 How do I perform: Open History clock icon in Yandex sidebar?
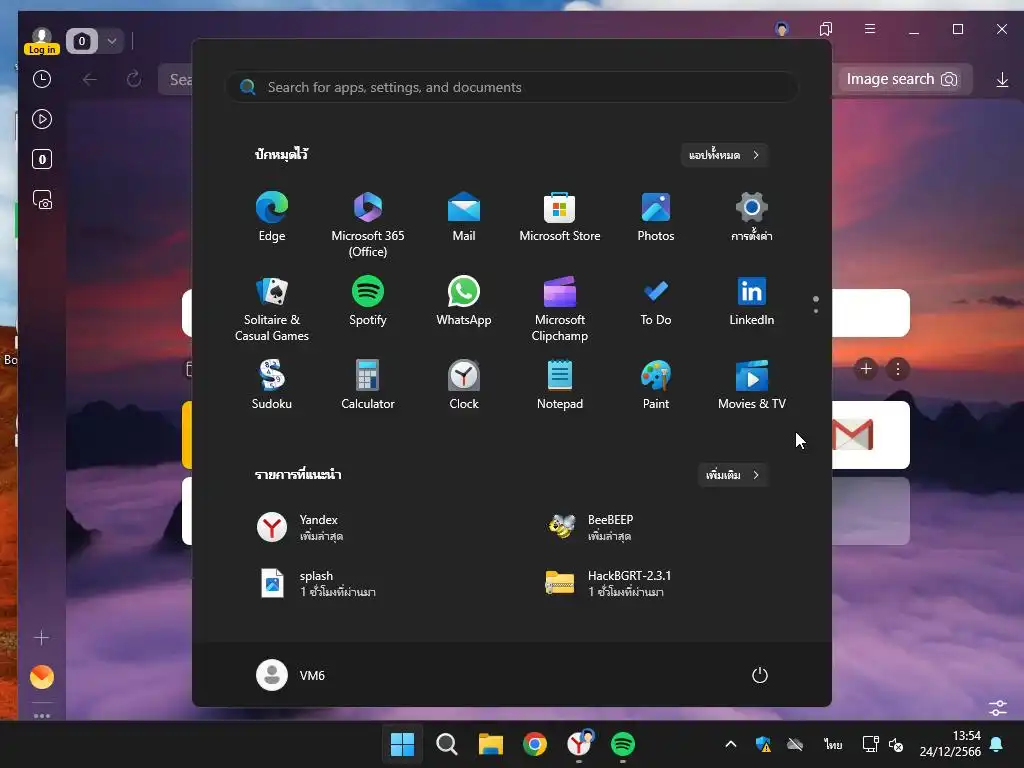pos(42,79)
